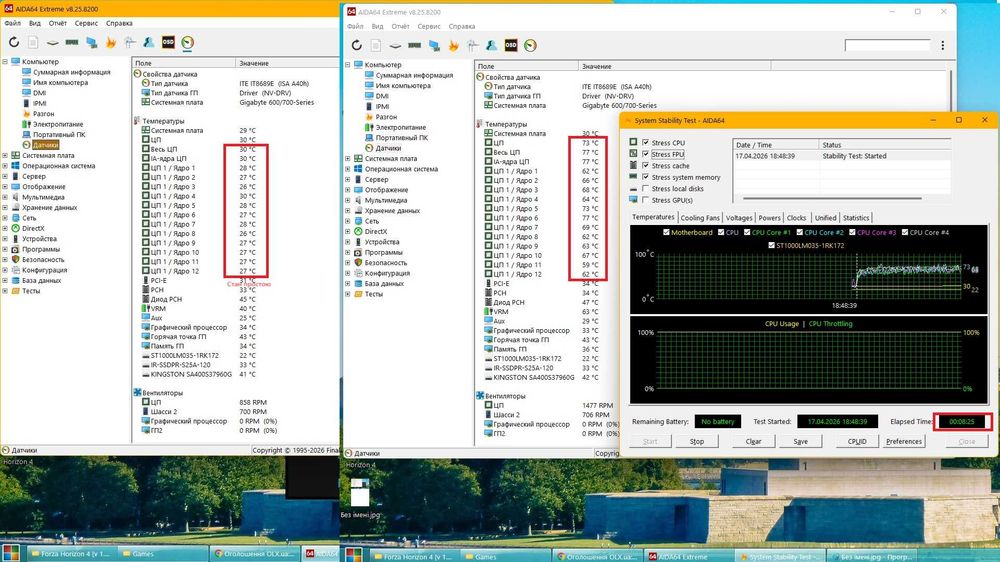Expand DirectX in middle AIDA64 tree

(x=348, y=232)
